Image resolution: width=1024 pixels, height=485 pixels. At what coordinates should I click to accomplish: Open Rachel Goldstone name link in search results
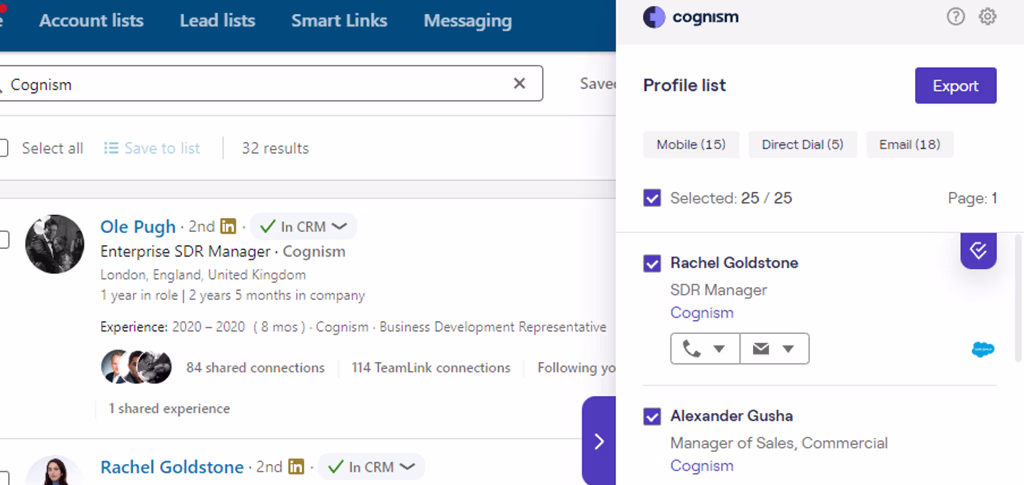point(172,467)
